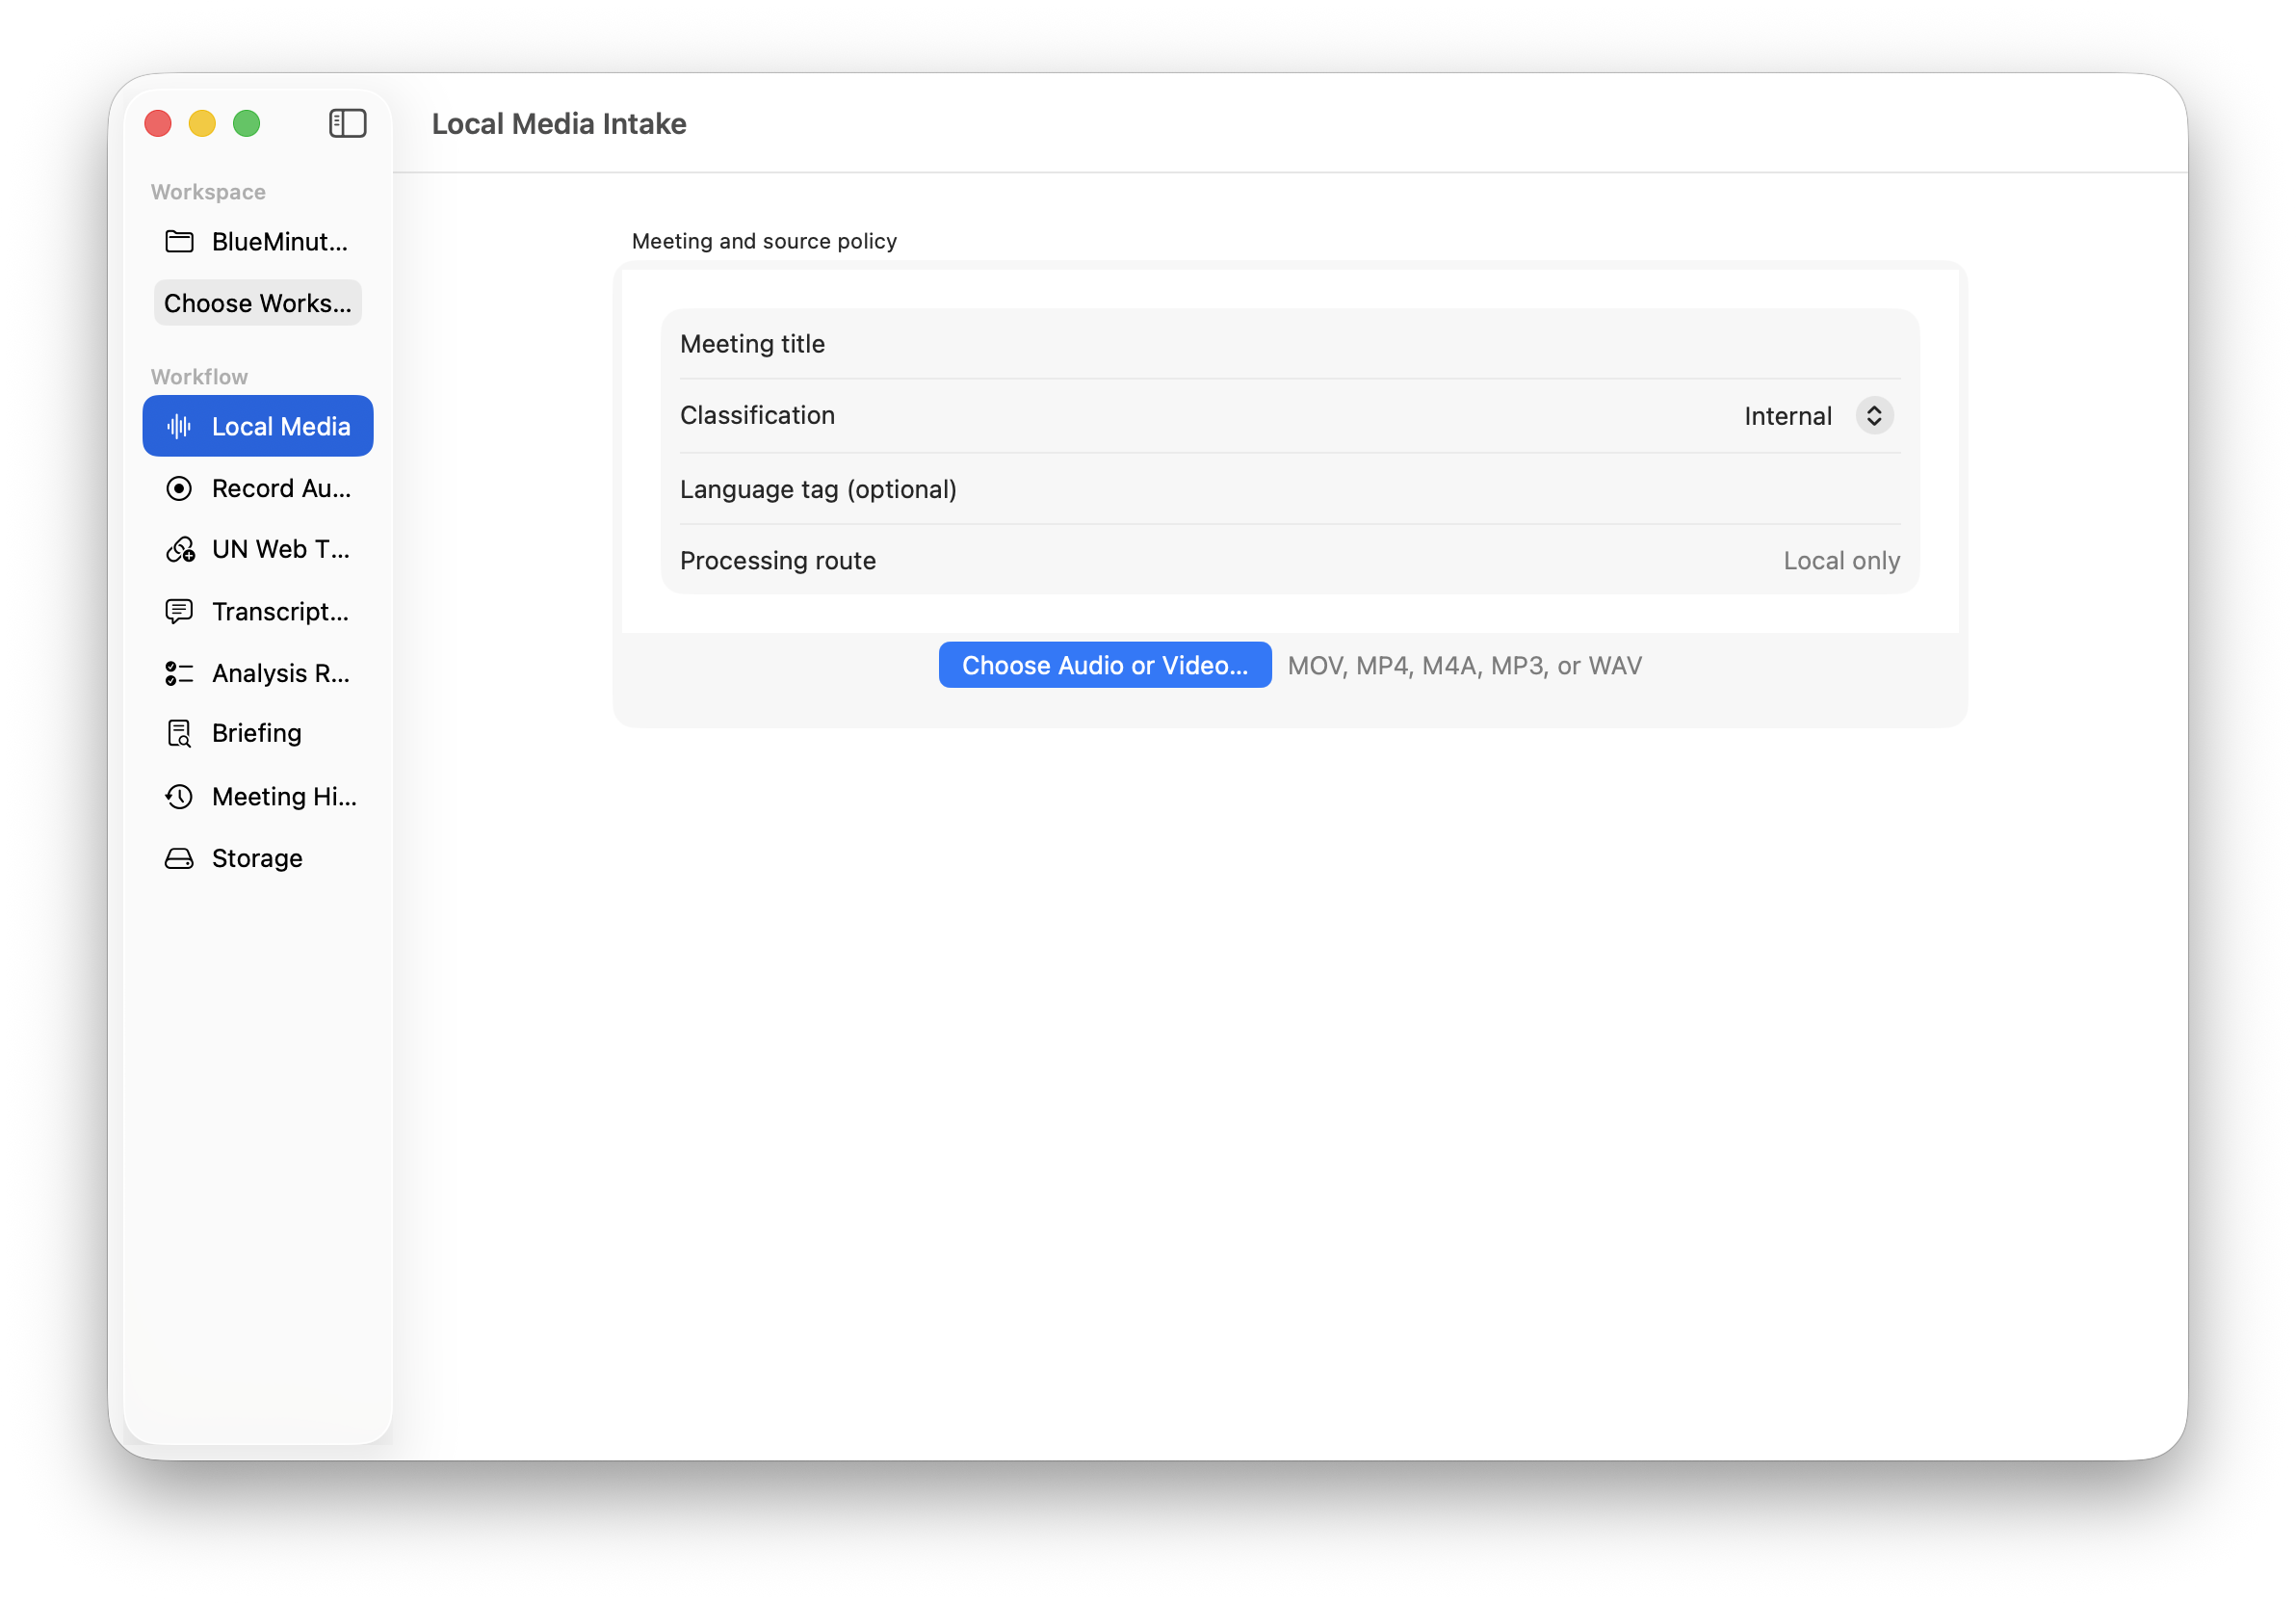Screen dimensions: 2296x1603
Task: Close the window with red button
Action: pos(158,123)
